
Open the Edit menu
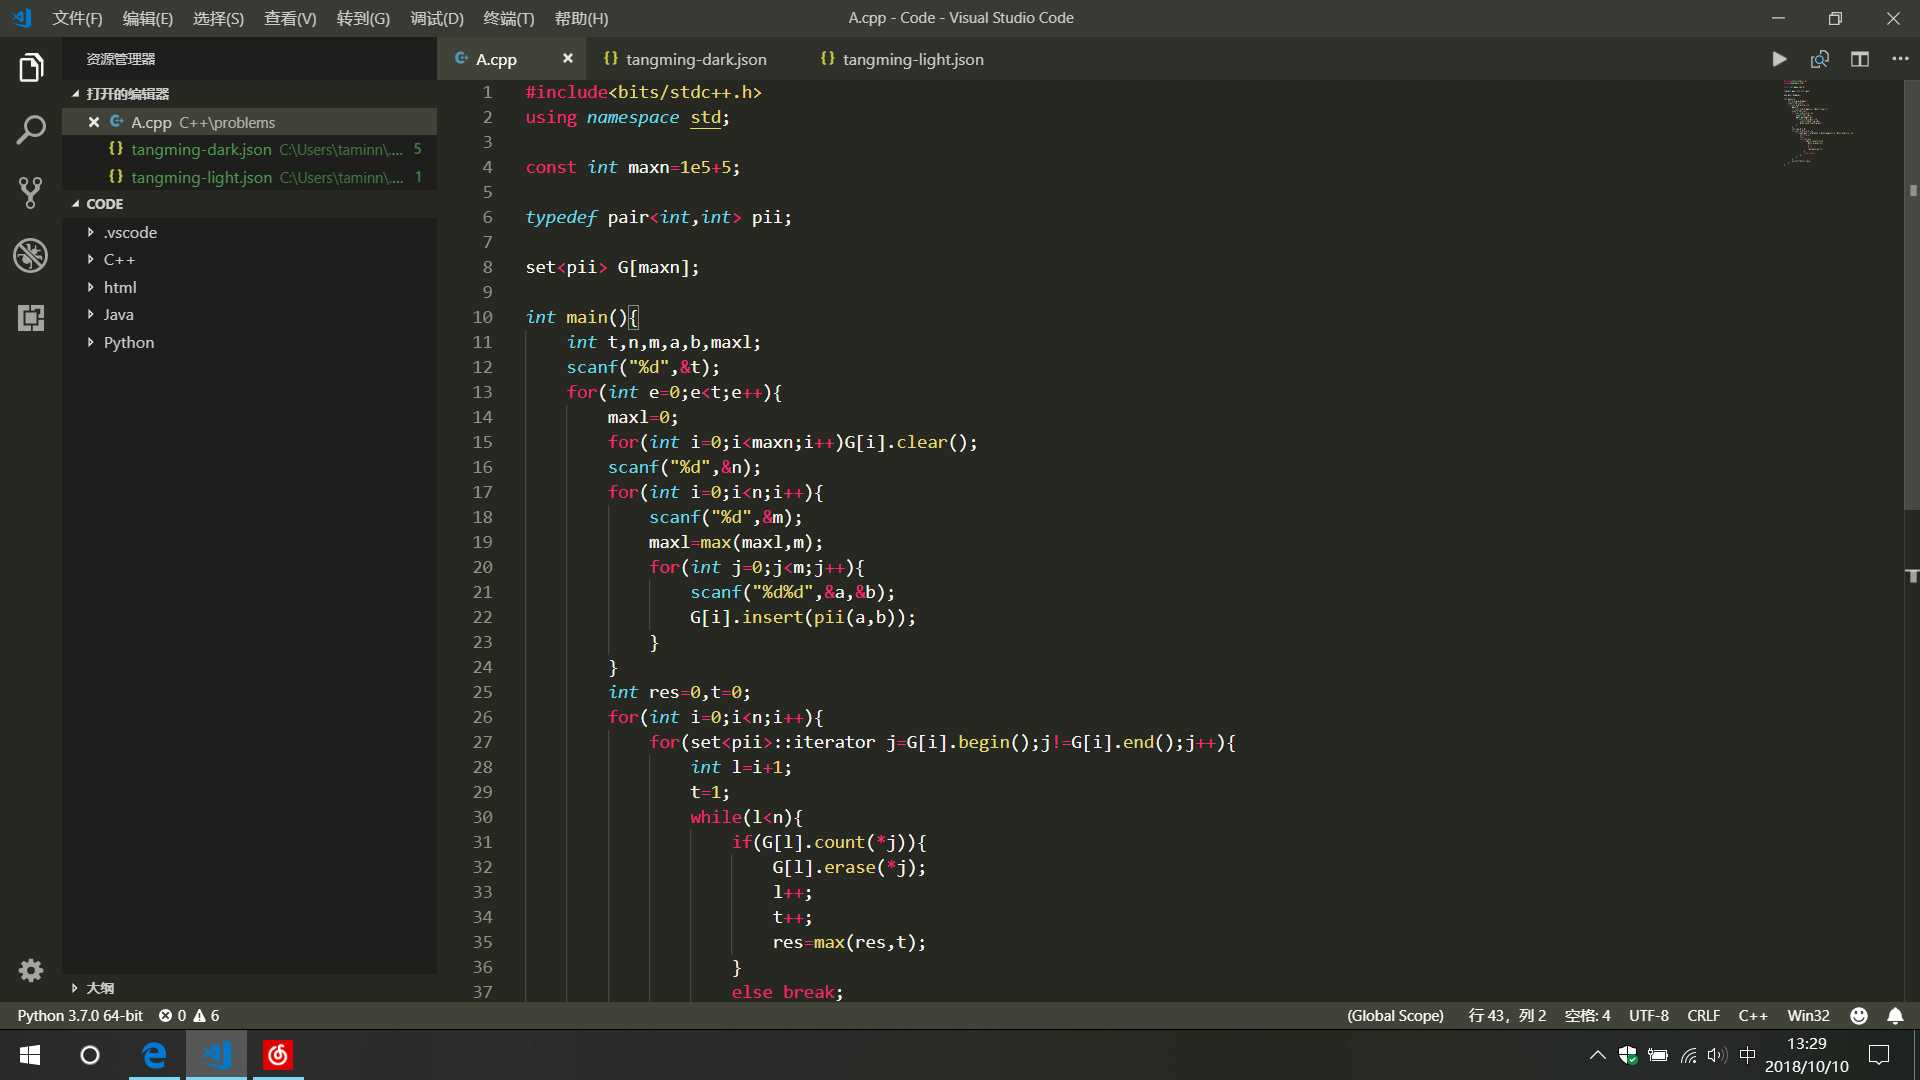(147, 18)
